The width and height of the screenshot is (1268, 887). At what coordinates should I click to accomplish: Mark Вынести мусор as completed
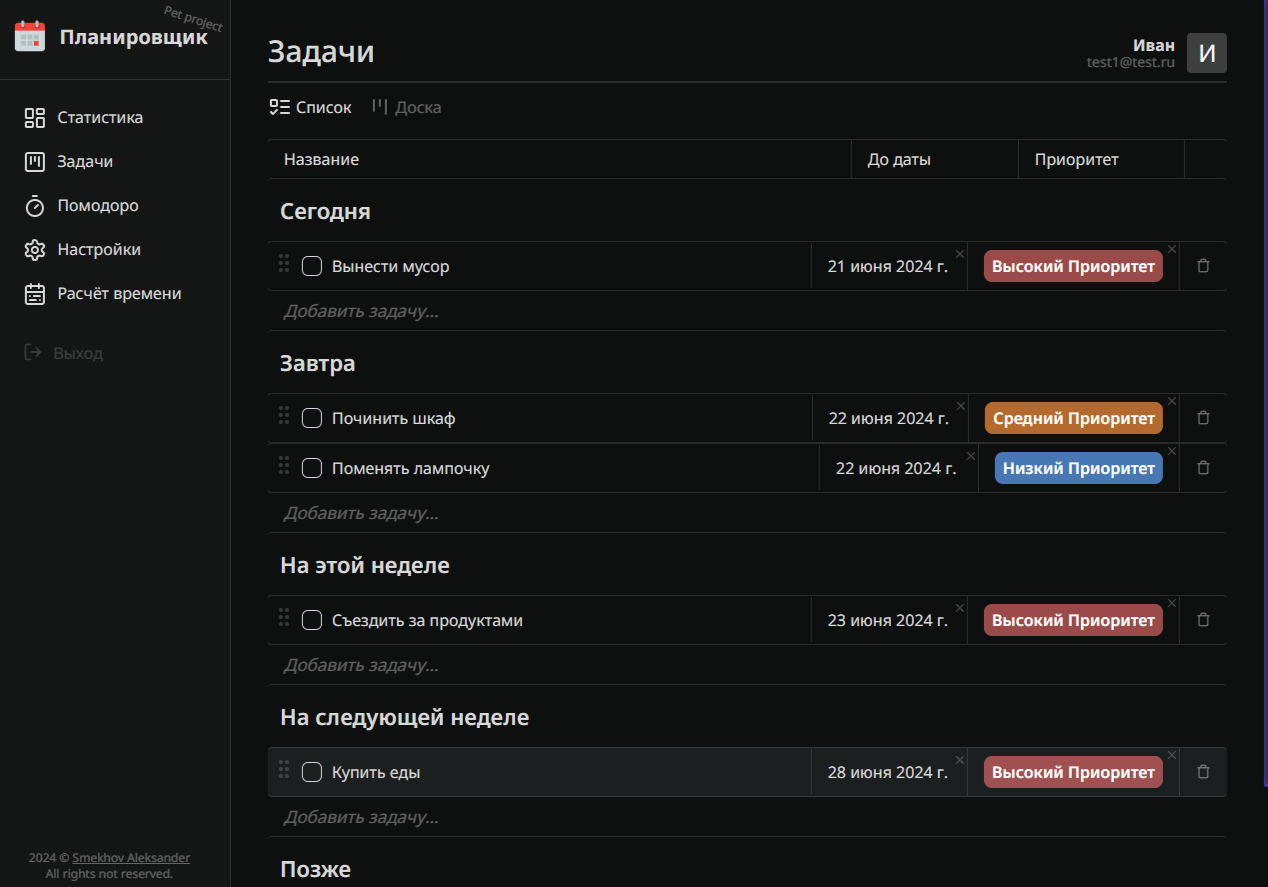pyautogui.click(x=312, y=266)
